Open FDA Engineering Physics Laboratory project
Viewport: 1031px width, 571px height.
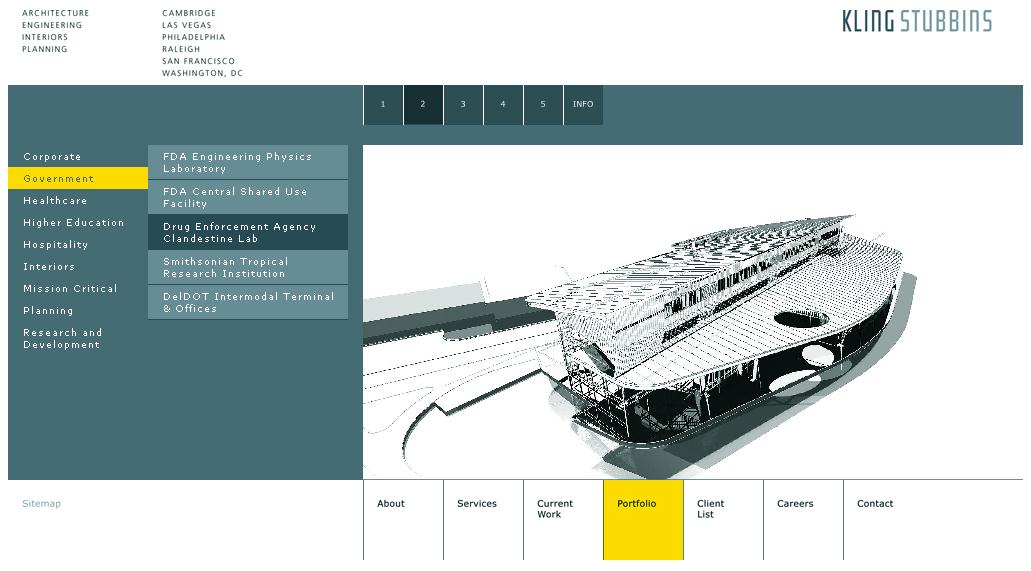click(x=247, y=163)
